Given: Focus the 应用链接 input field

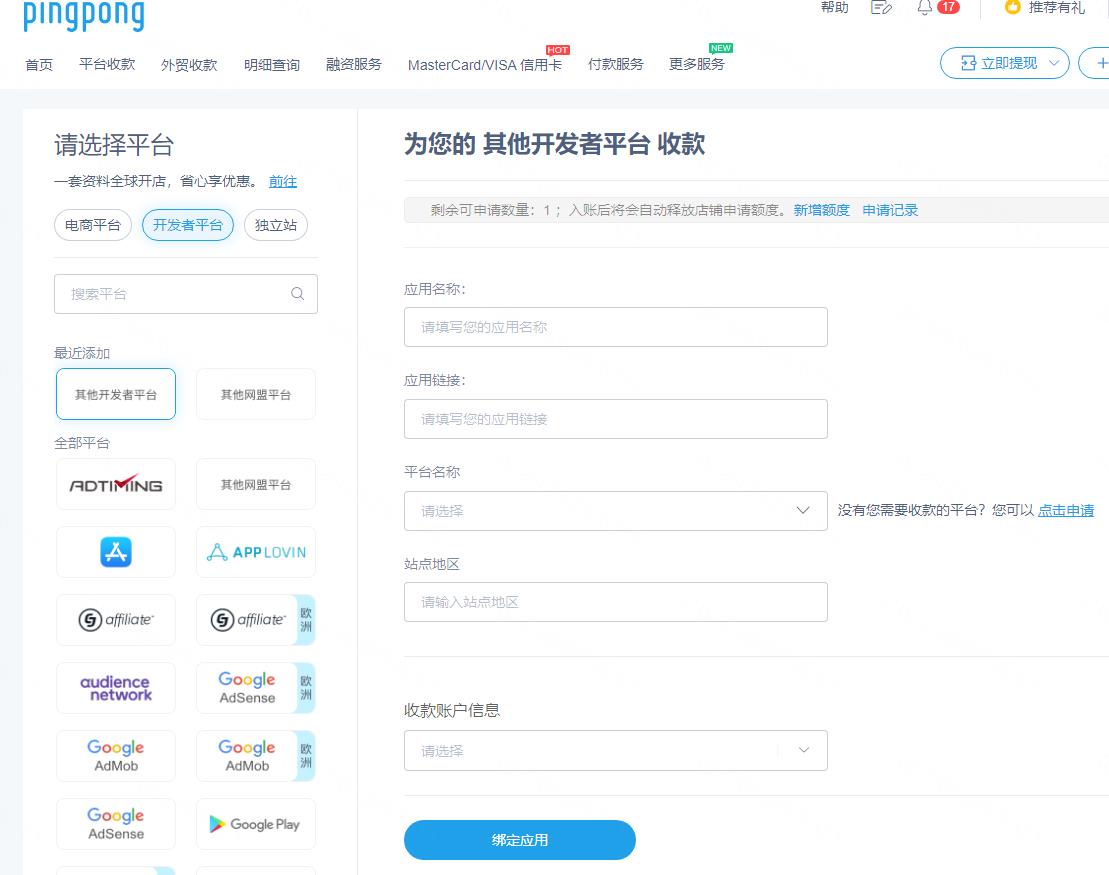Looking at the screenshot, I should (x=616, y=419).
